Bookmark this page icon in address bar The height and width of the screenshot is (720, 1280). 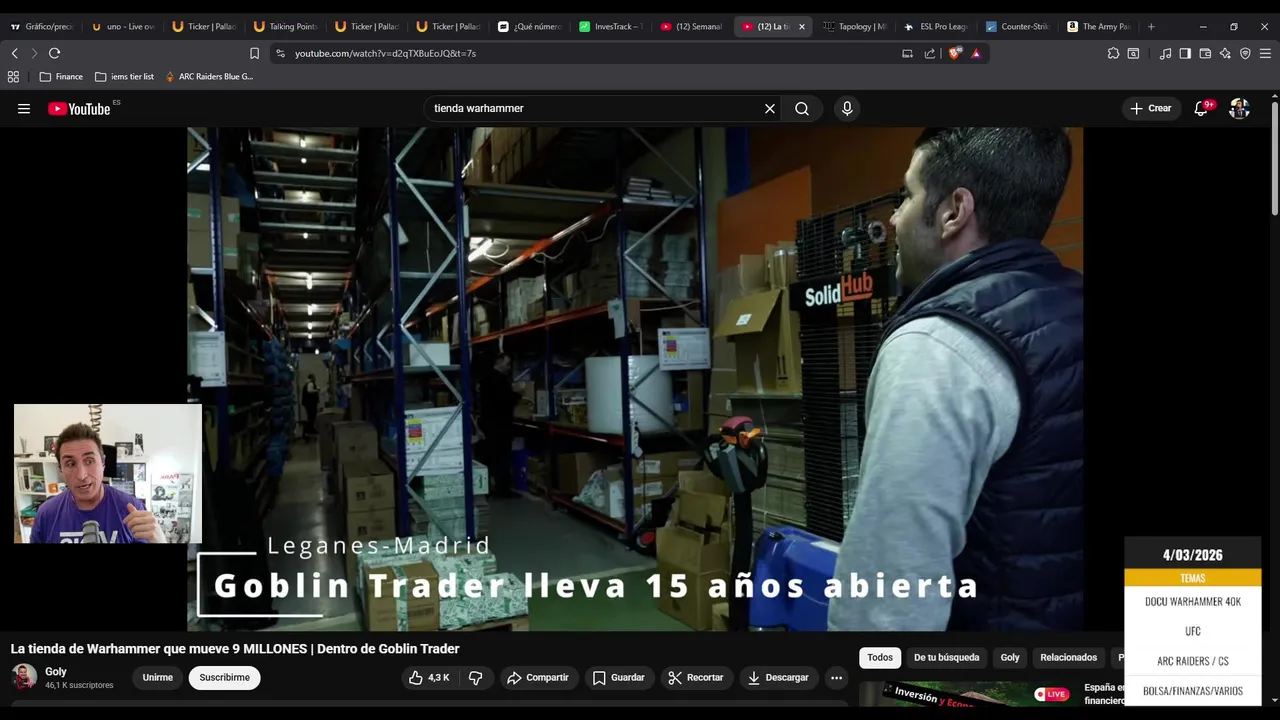click(254, 53)
